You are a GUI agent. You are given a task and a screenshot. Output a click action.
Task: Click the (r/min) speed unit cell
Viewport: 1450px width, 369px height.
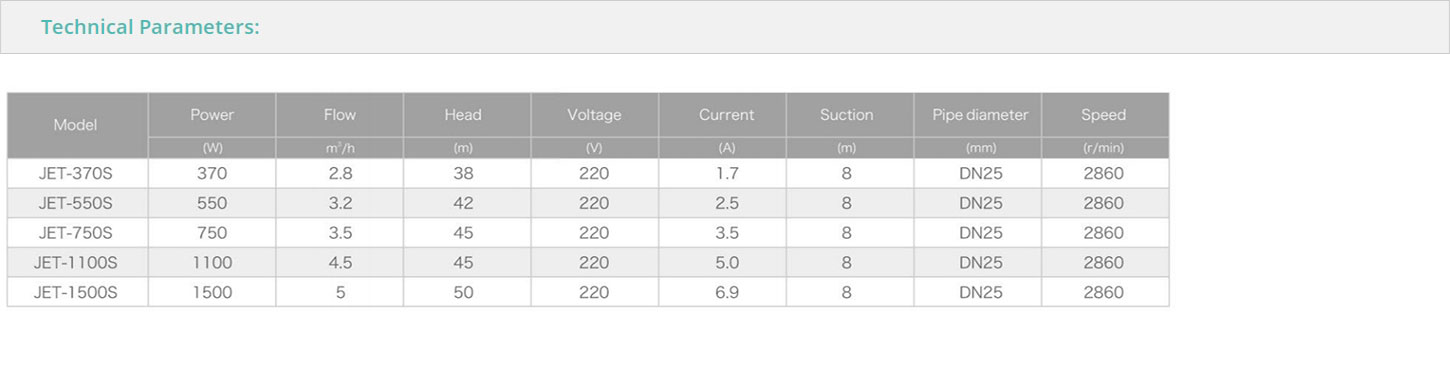1105,148
